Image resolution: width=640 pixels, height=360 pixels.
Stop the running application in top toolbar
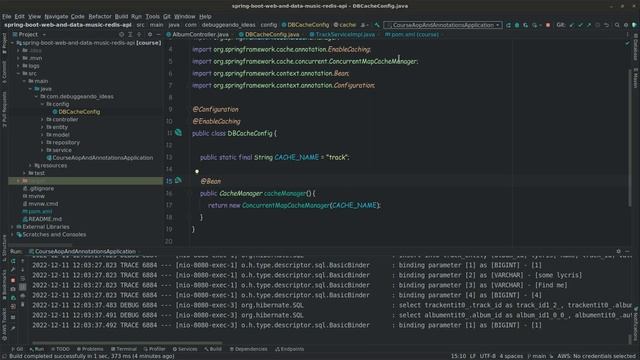coord(548,25)
